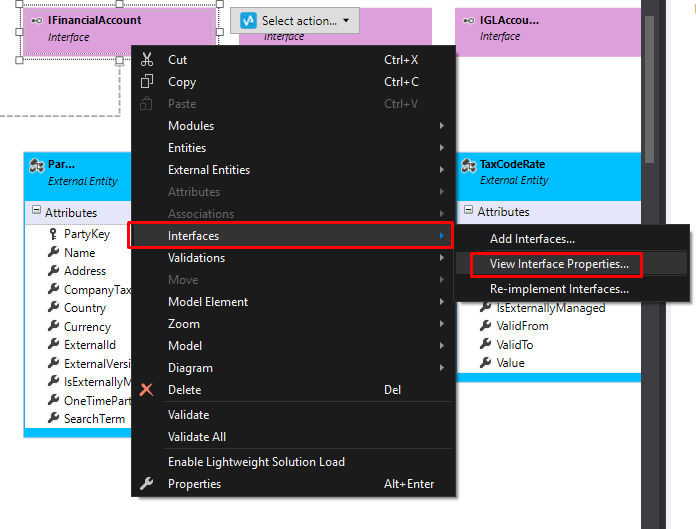Select the IGLAccou... interface shape
Screen dimensions: 696x529
548,32
